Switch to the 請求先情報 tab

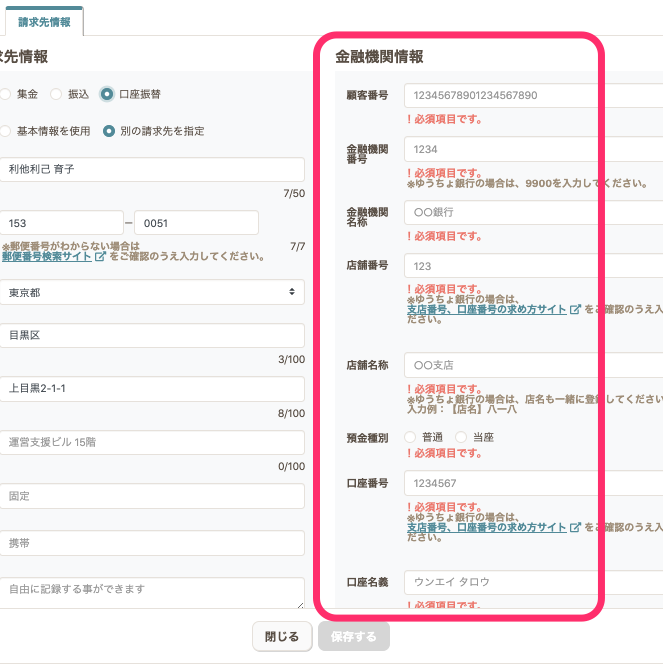pyautogui.click(x=44, y=21)
